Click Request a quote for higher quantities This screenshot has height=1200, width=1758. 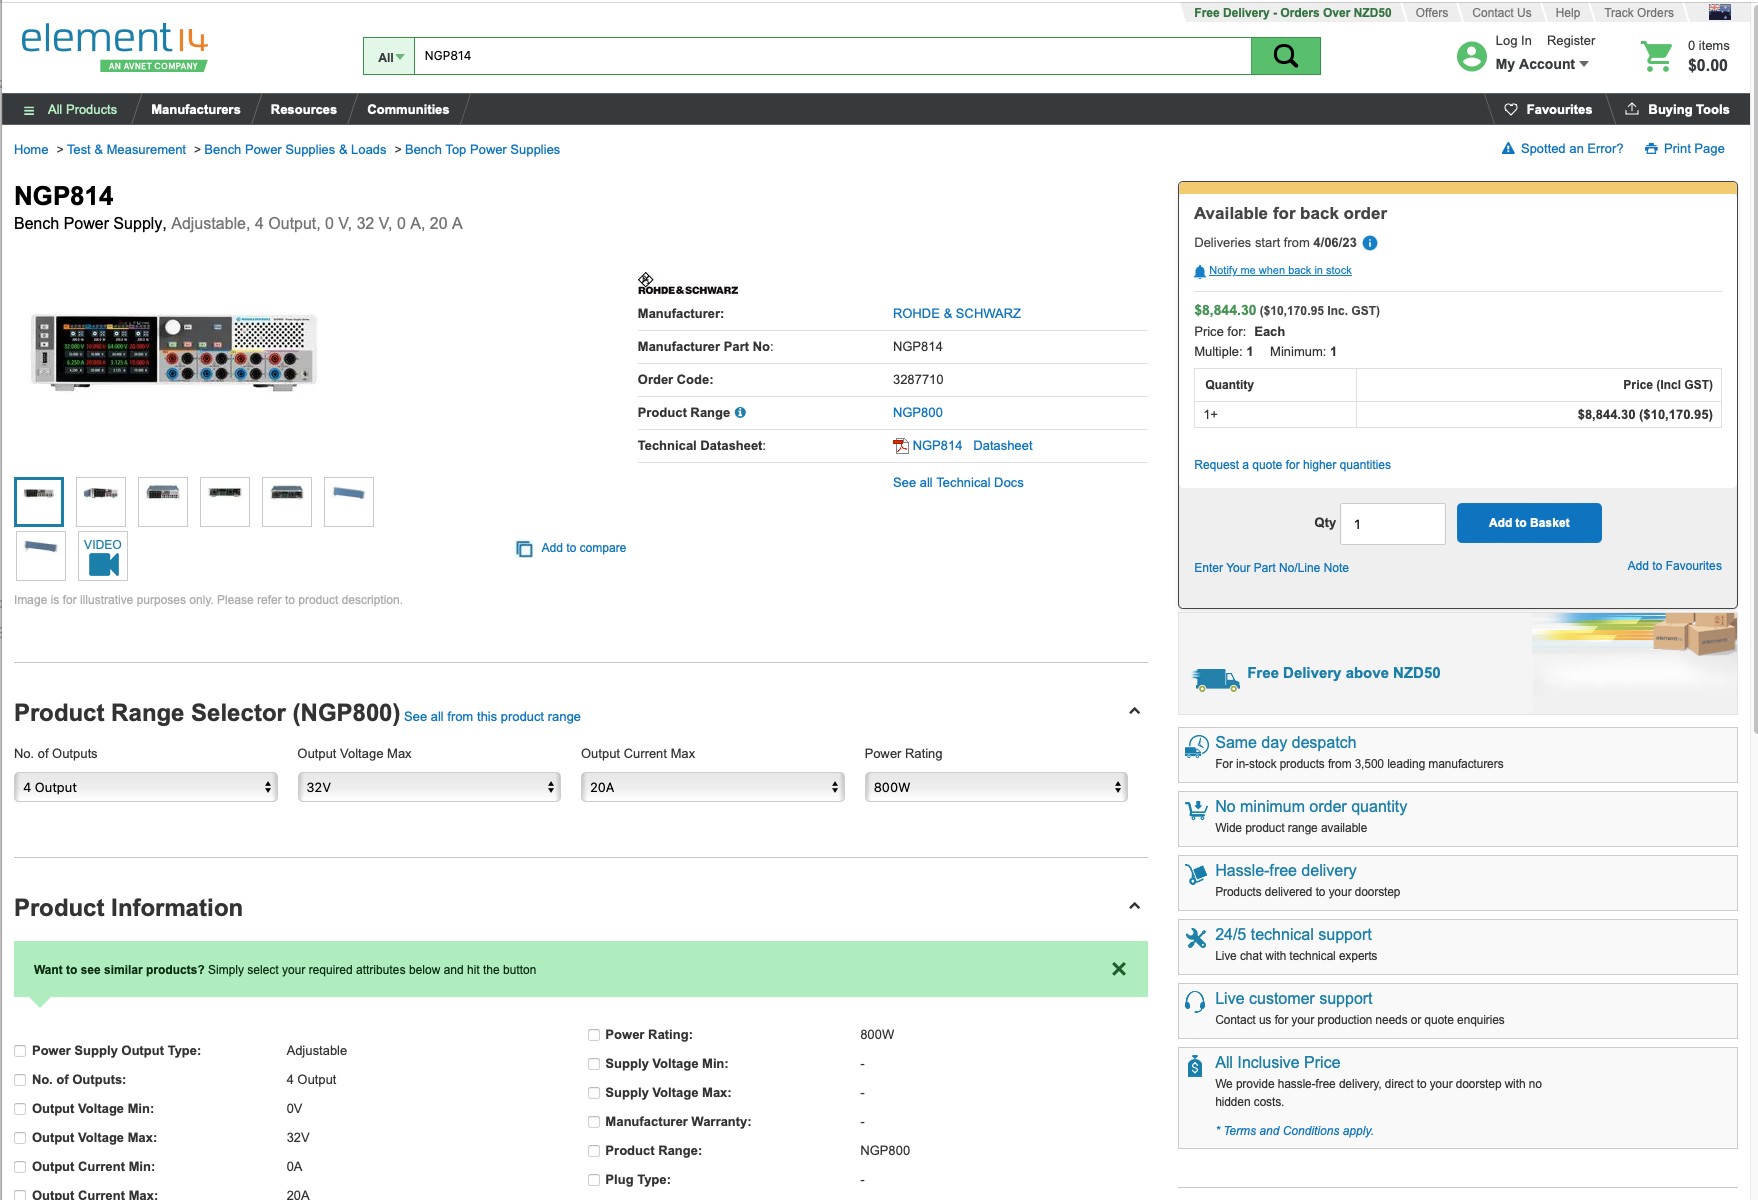point(1292,465)
